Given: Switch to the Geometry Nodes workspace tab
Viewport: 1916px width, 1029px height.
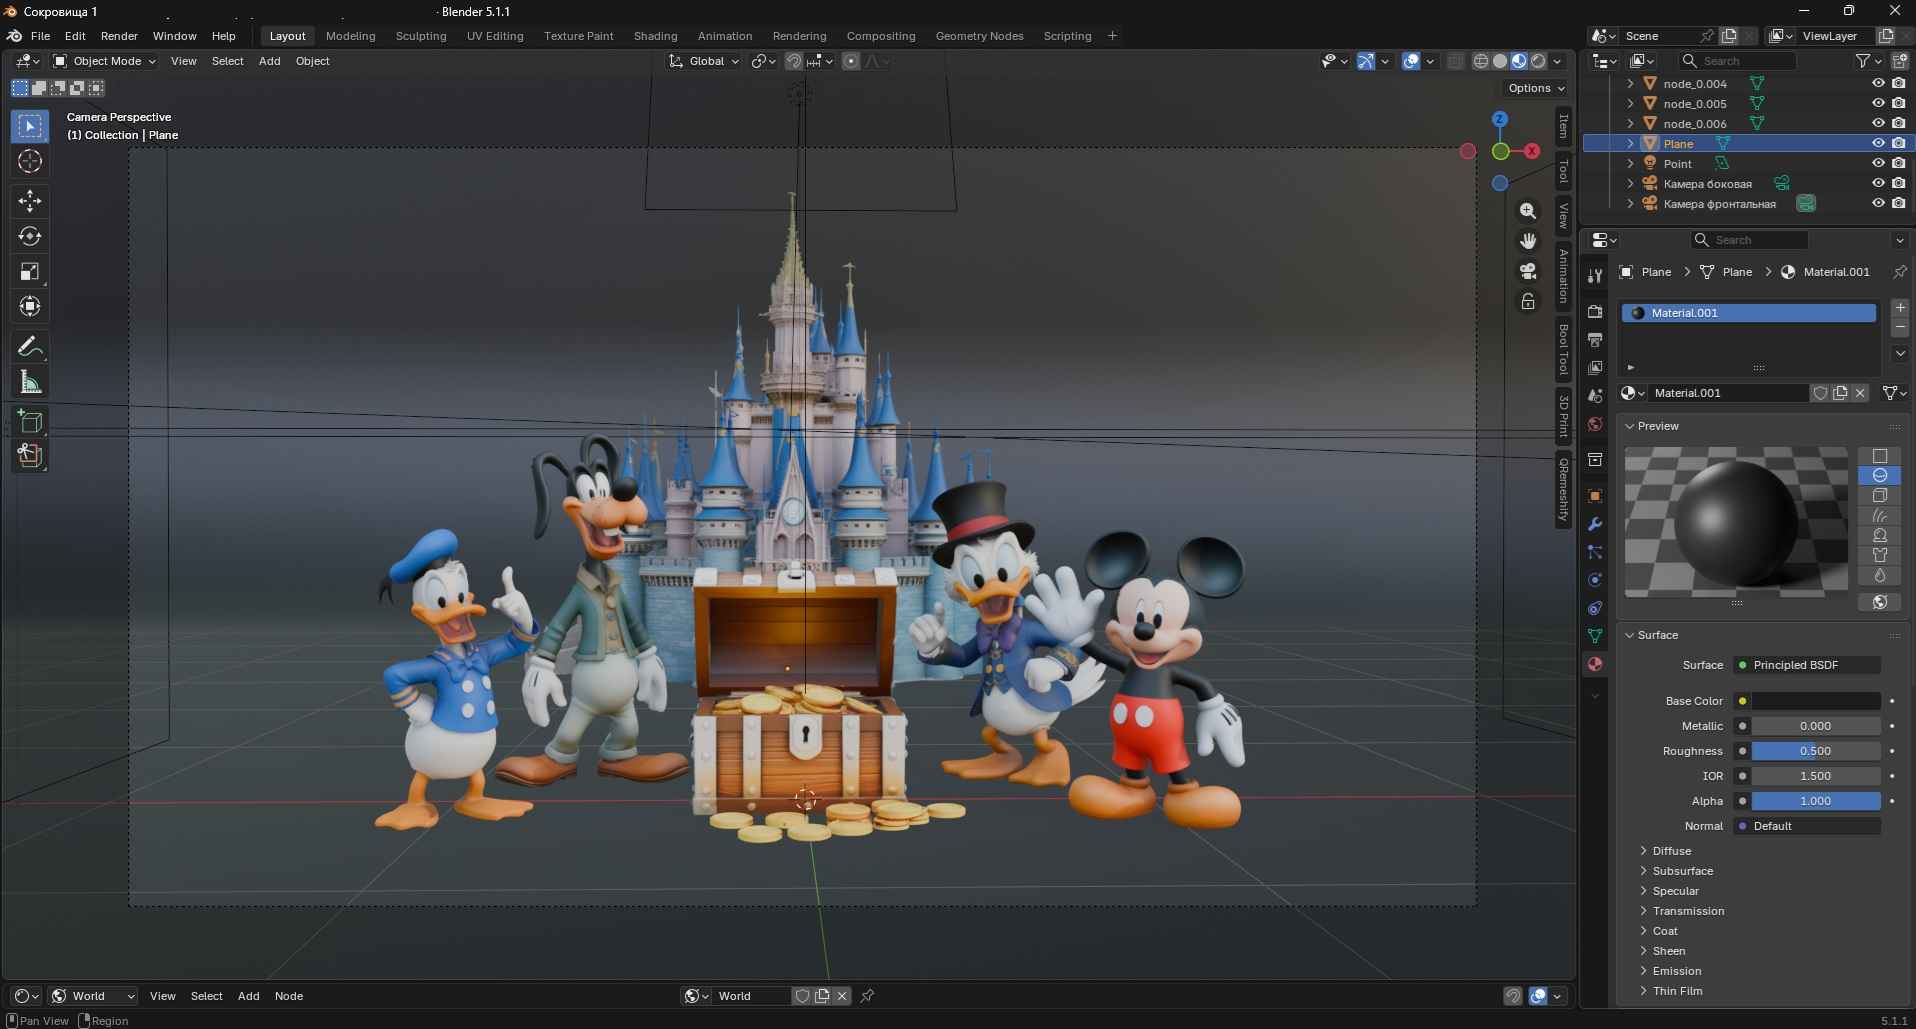Looking at the screenshot, I should tap(979, 36).
